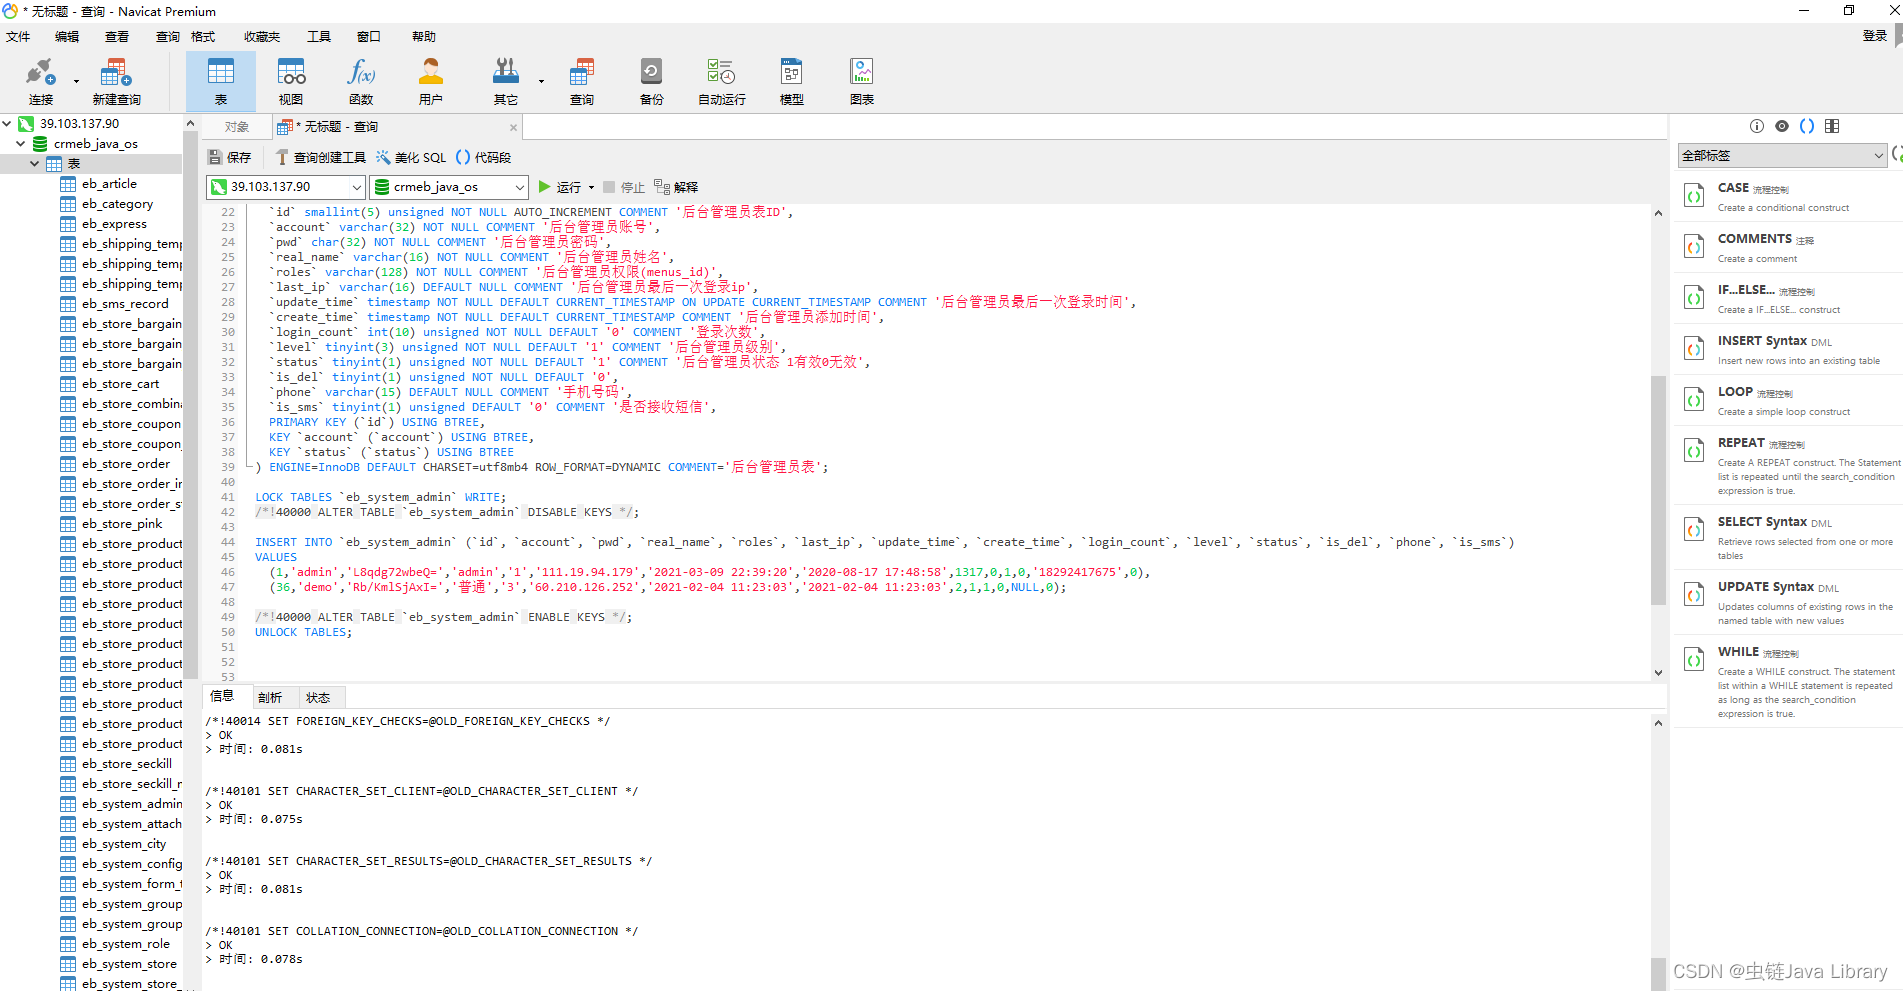
Task: Click the Others (其它) toolbar icon
Action: tap(506, 81)
